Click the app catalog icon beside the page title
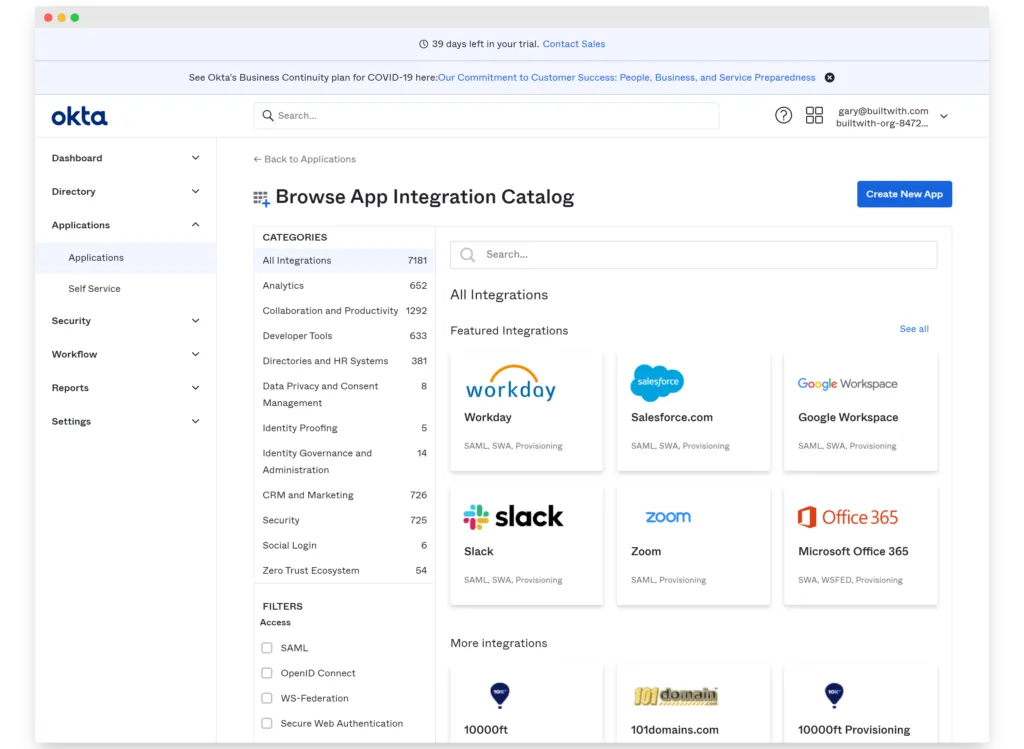This screenshot has height=749, width=1024. [x=261, y=198]
